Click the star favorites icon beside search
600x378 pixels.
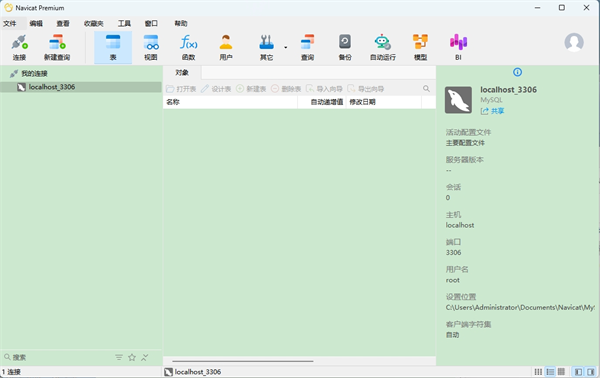tap(132, 357)
